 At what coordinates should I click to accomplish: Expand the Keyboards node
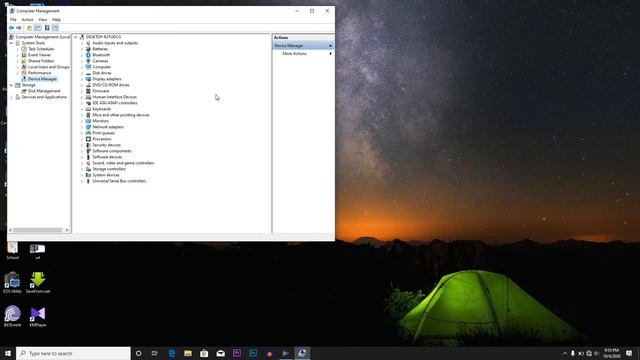[82, 109]
